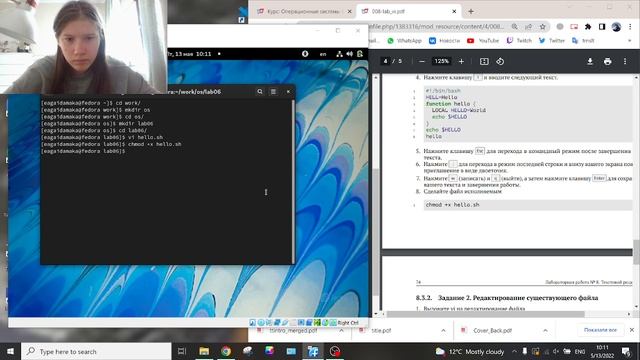Viewport: 640px width, 360px height.
Task: Share the page using the address bar share icon
Action: (529, 27)
